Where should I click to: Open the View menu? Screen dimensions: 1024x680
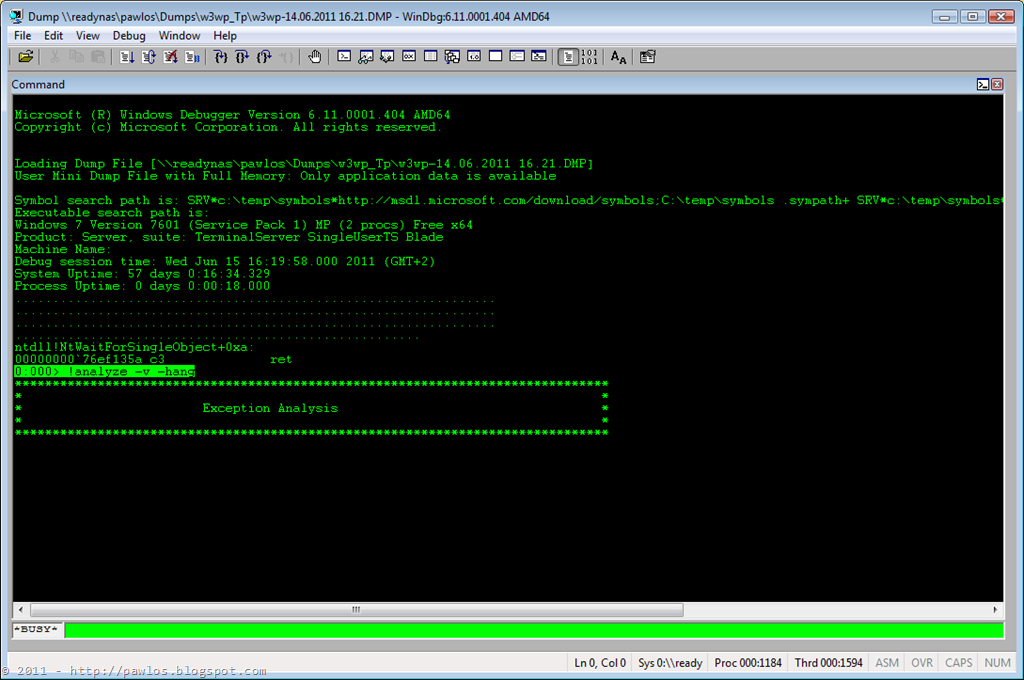[x=88, y=35]
